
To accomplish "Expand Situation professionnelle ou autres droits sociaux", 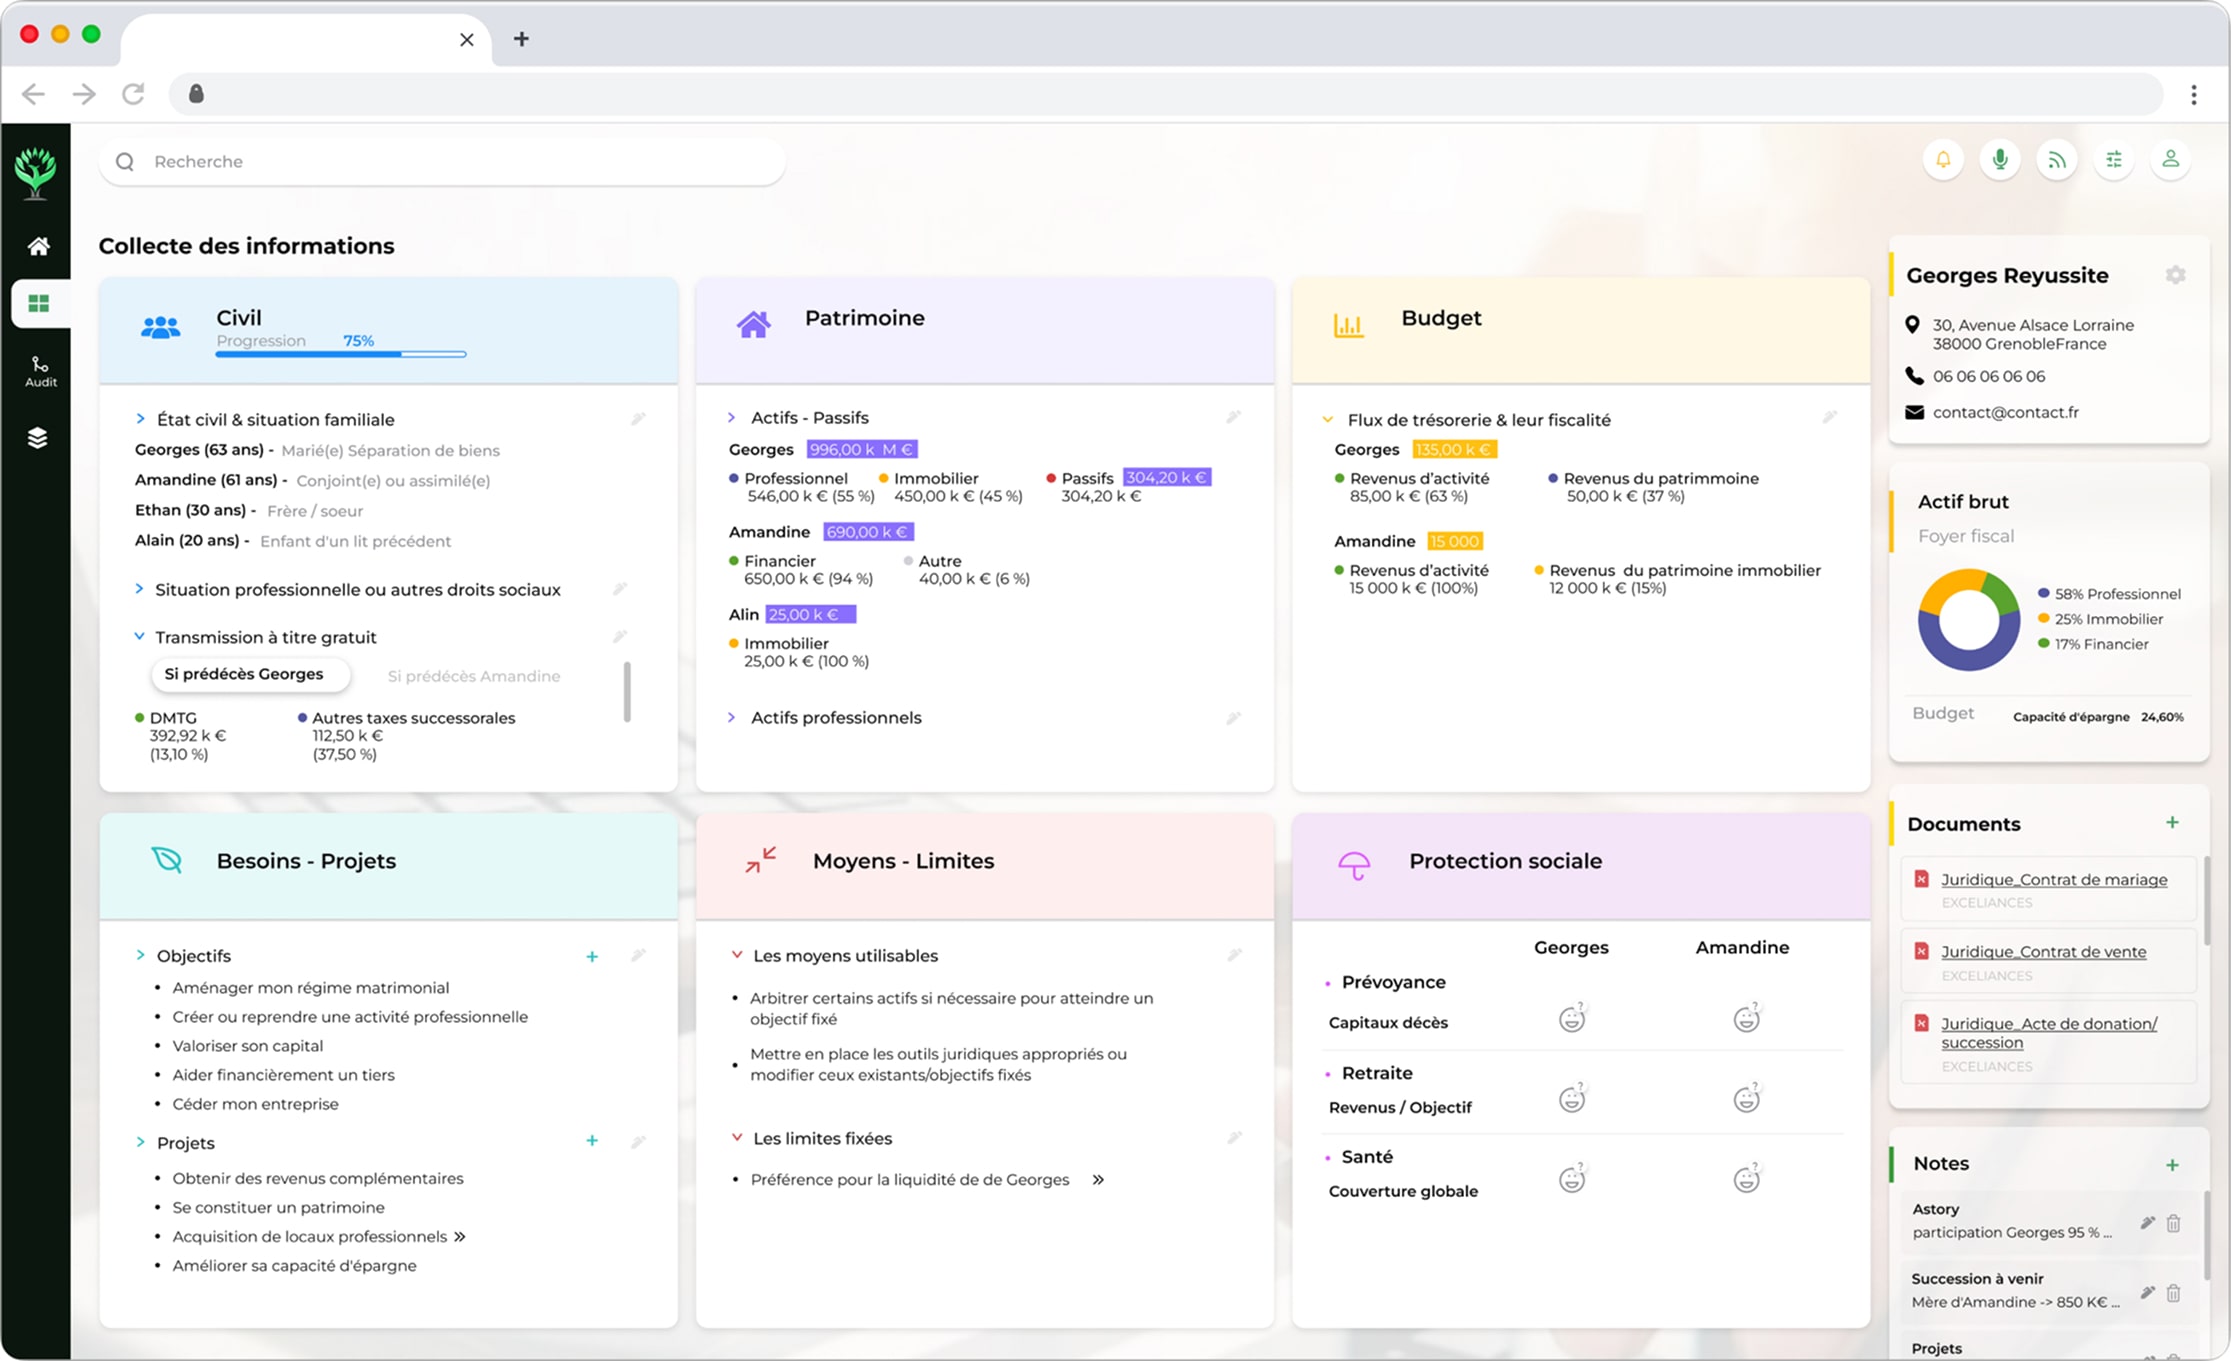I will coord(357,590).
